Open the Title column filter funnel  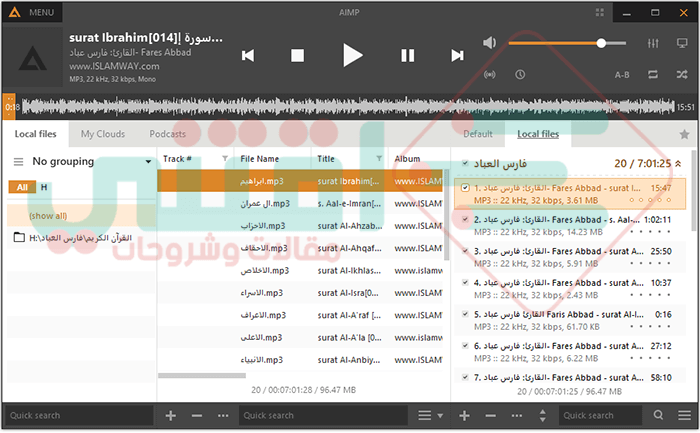(379, 158)
